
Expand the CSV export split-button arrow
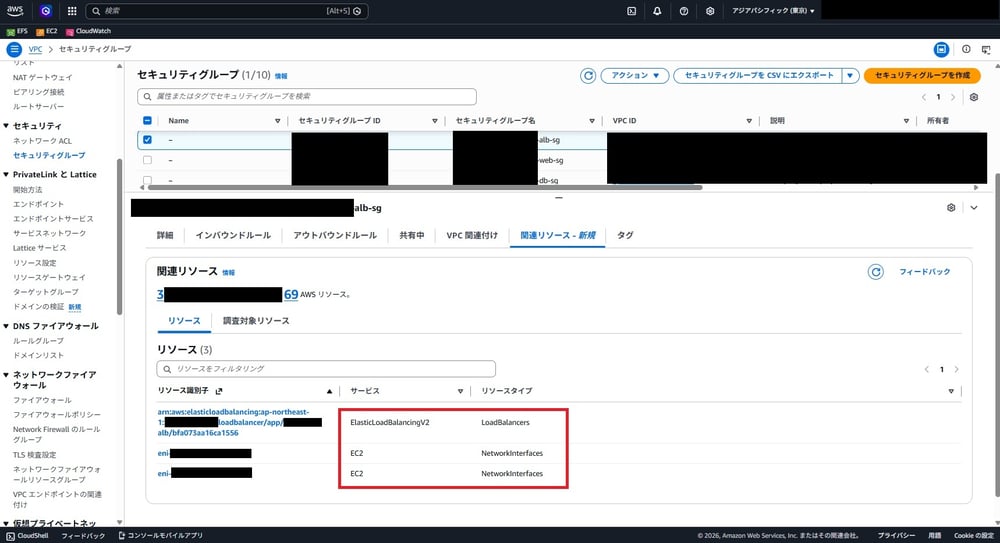point(850,75)
